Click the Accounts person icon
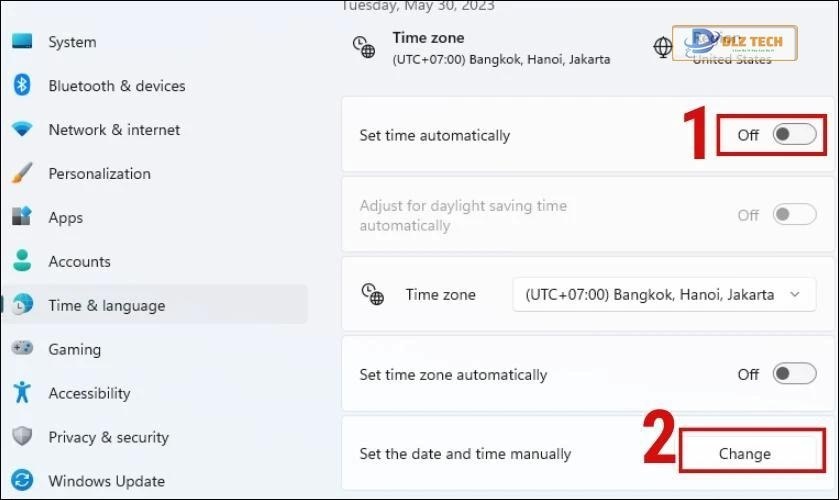 [22, 262]
